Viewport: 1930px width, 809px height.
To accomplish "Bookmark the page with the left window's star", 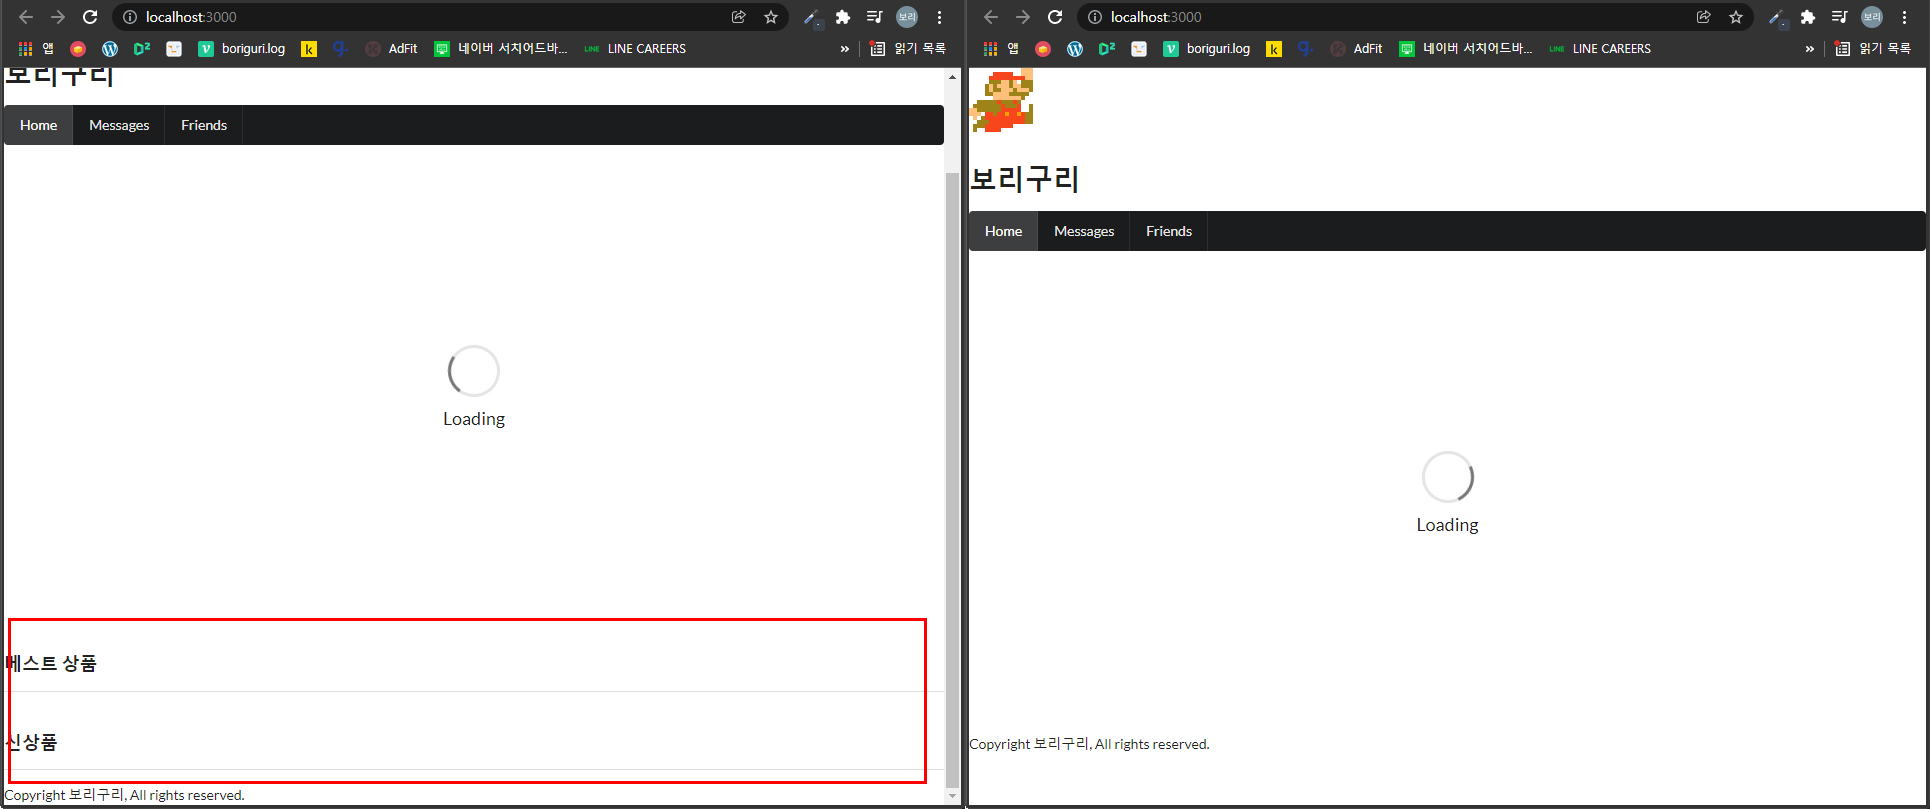I will coord(771,17).
